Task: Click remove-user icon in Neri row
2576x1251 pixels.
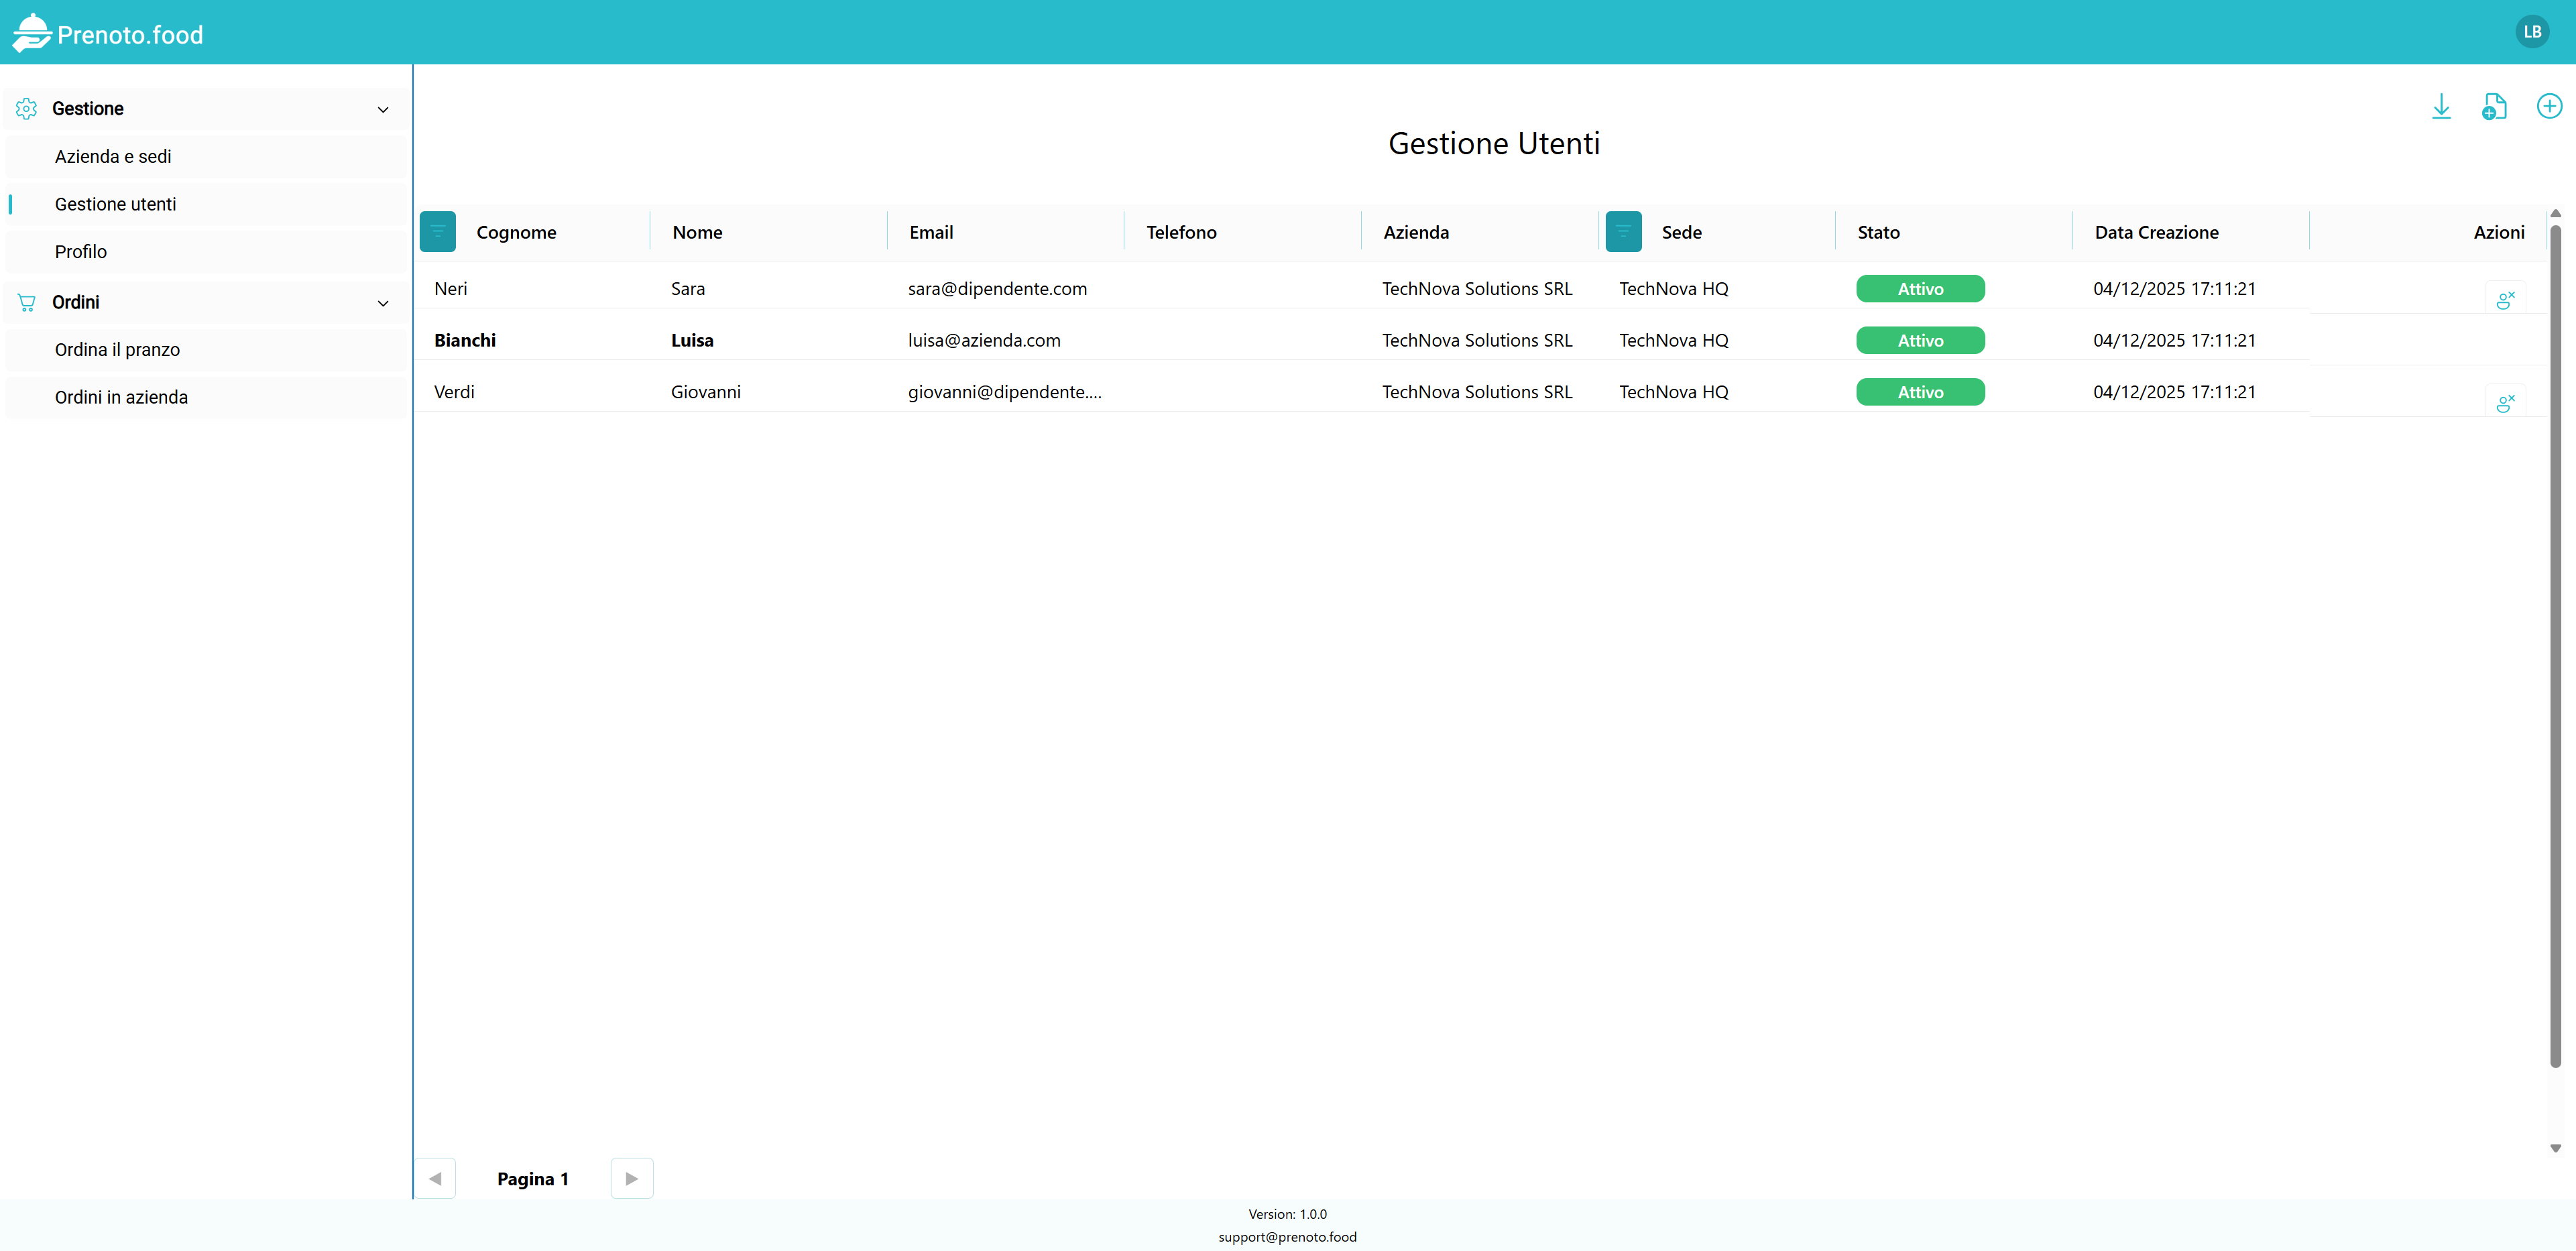Action: click(2505, 299)
